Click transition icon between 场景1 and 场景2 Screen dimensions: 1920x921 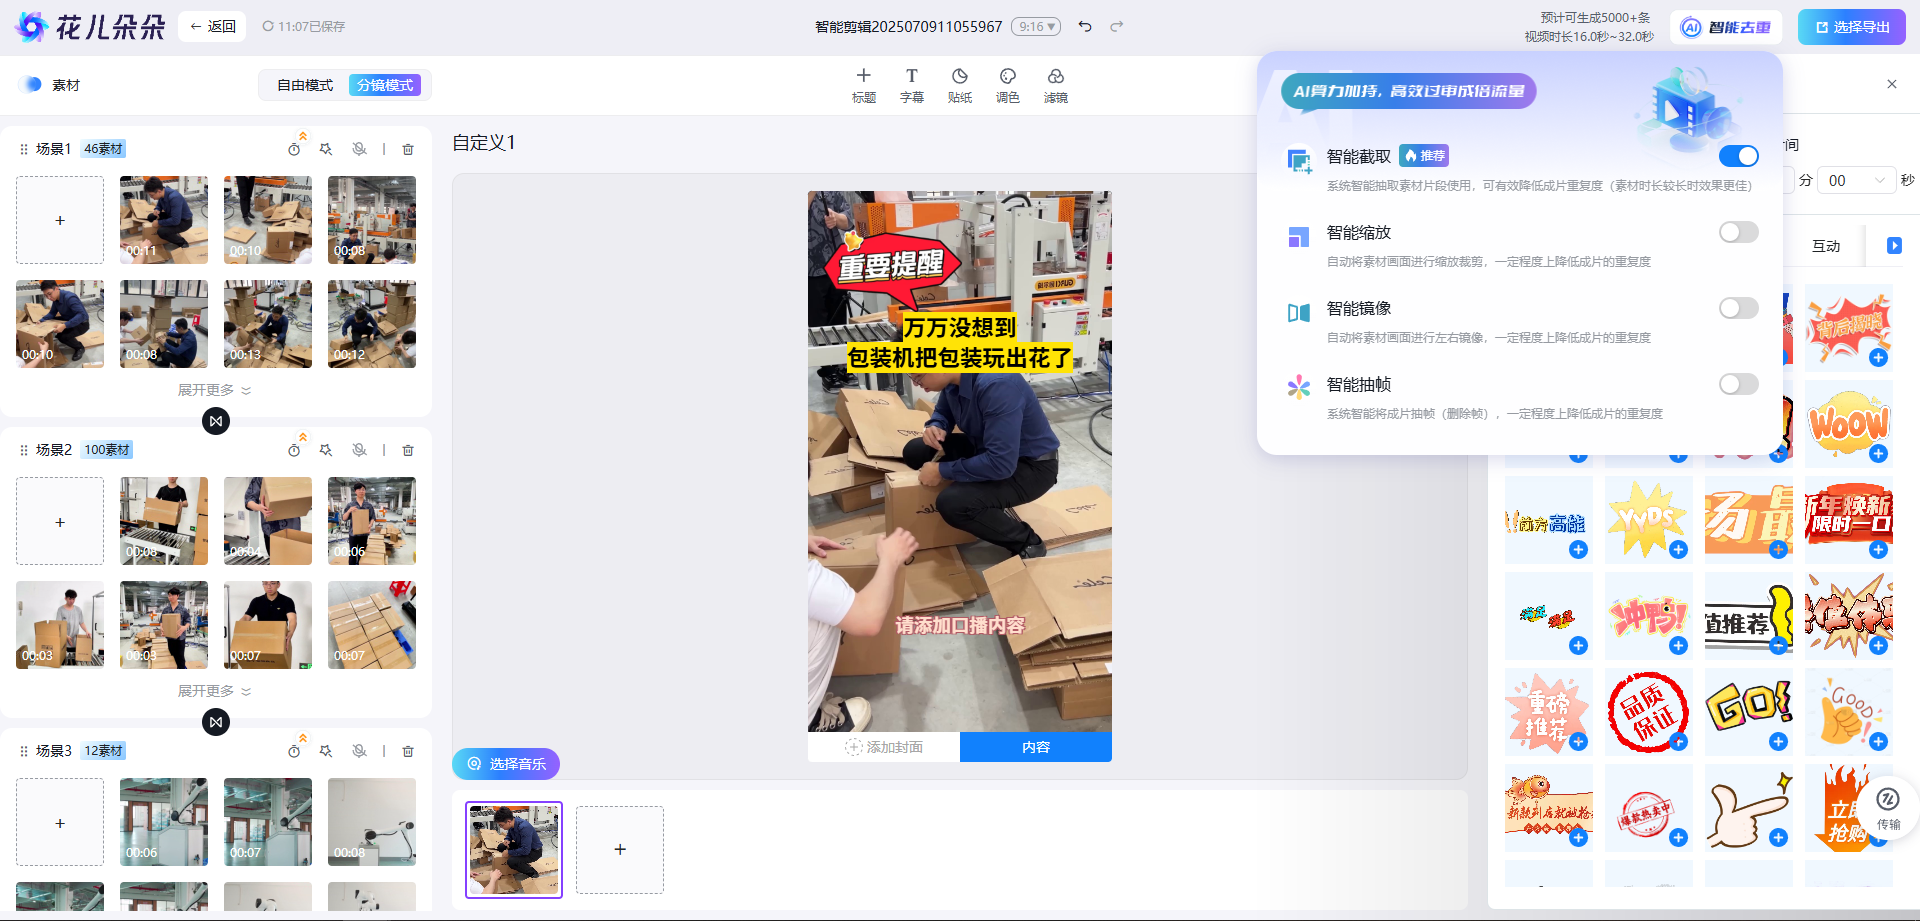pos(216,421)
